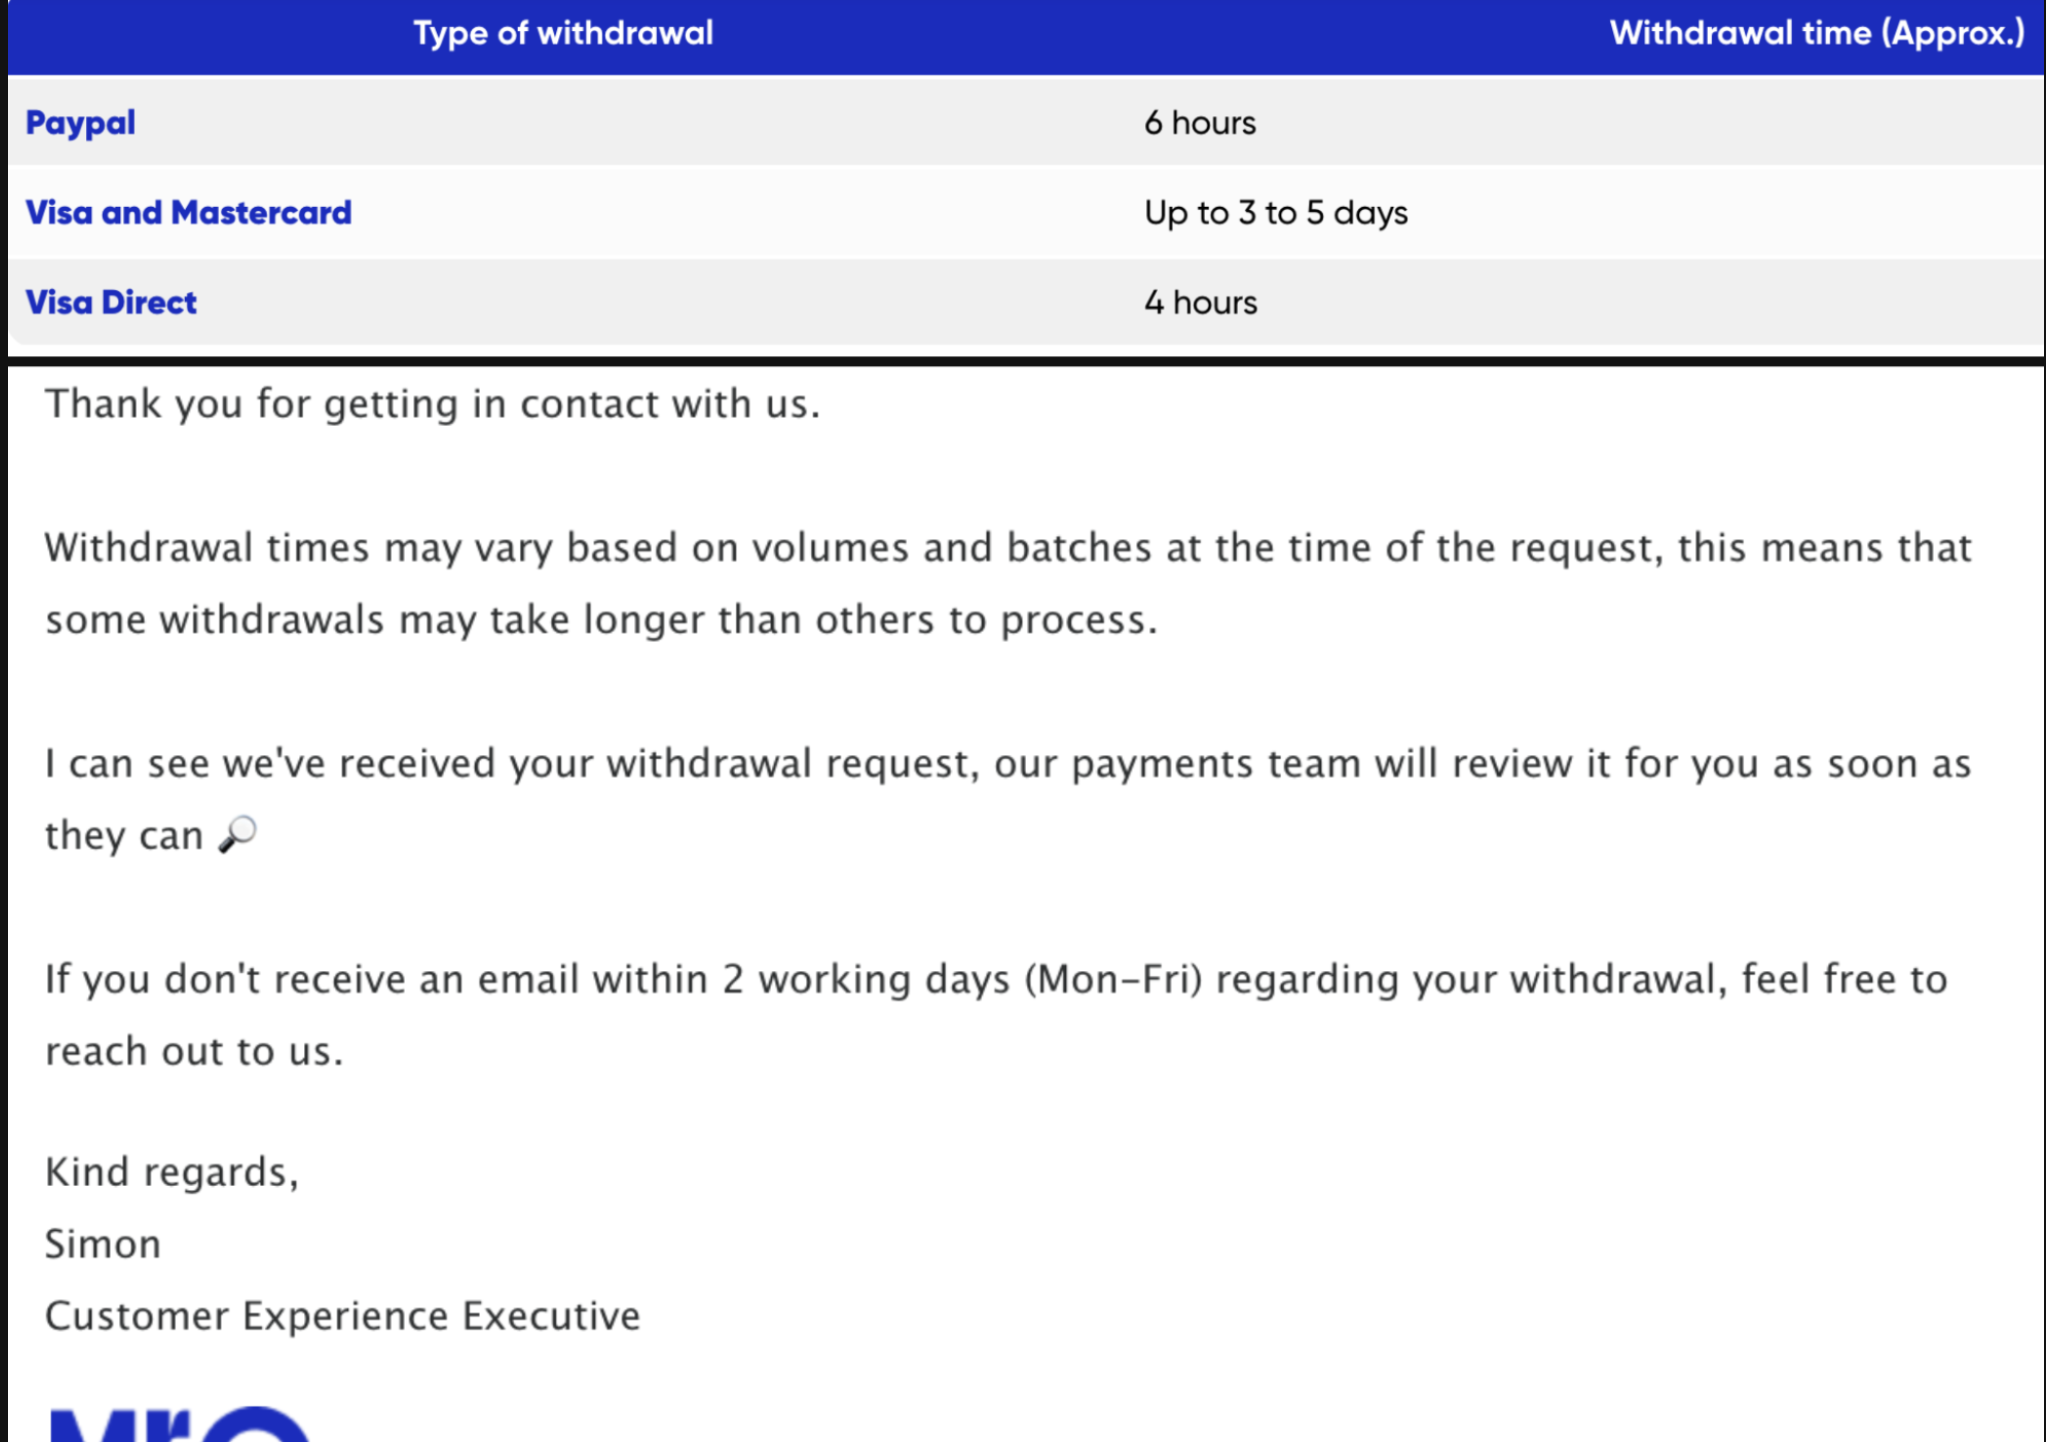Follow the Visa Direct link

point(111,303)
